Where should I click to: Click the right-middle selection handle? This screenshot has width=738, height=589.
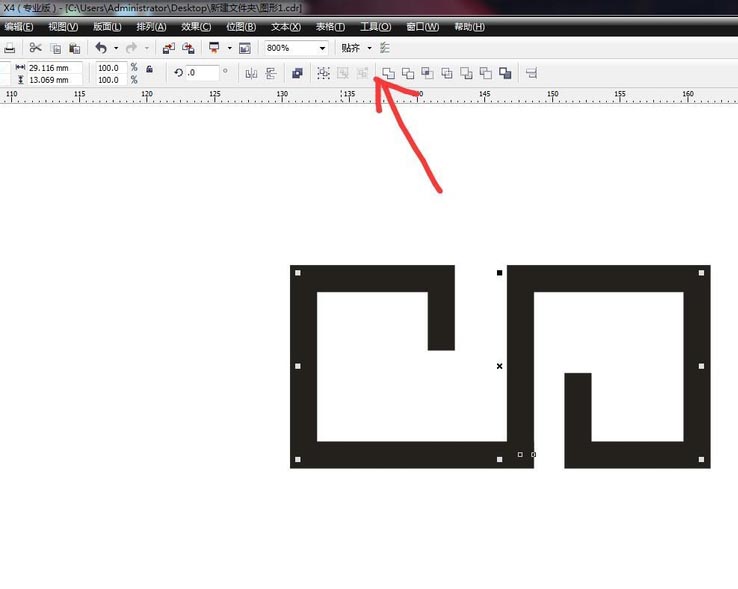[701, 366]
